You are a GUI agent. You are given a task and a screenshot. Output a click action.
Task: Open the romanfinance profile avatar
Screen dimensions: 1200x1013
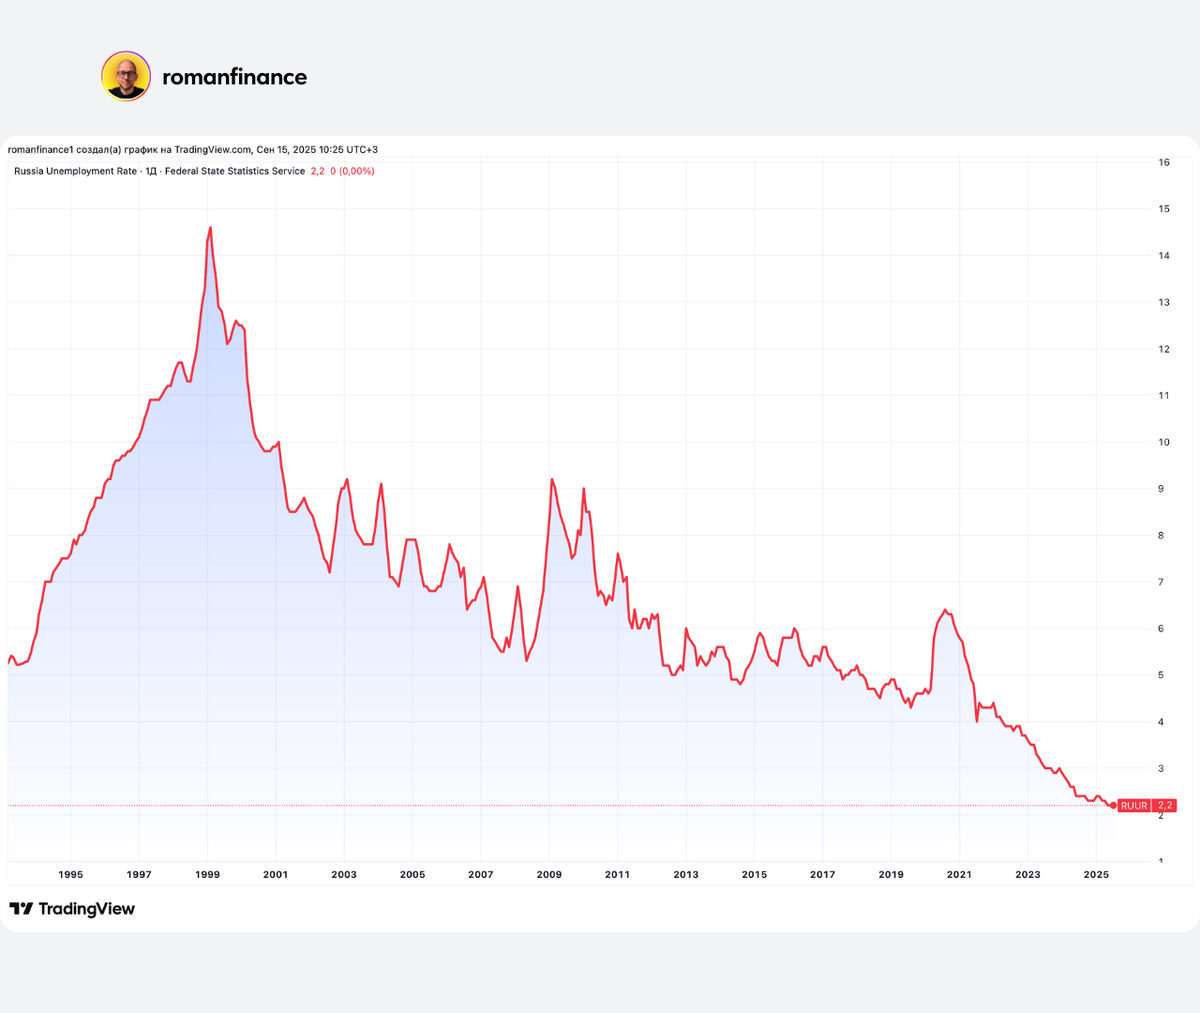[125, 76]
